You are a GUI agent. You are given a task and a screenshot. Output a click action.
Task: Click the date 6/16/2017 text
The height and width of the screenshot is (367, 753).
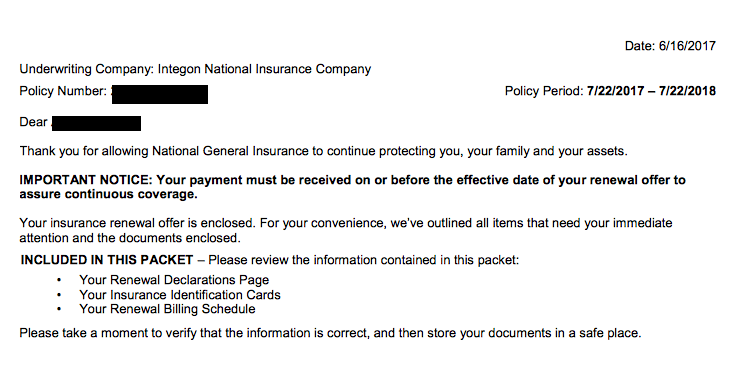coord(687,46)
